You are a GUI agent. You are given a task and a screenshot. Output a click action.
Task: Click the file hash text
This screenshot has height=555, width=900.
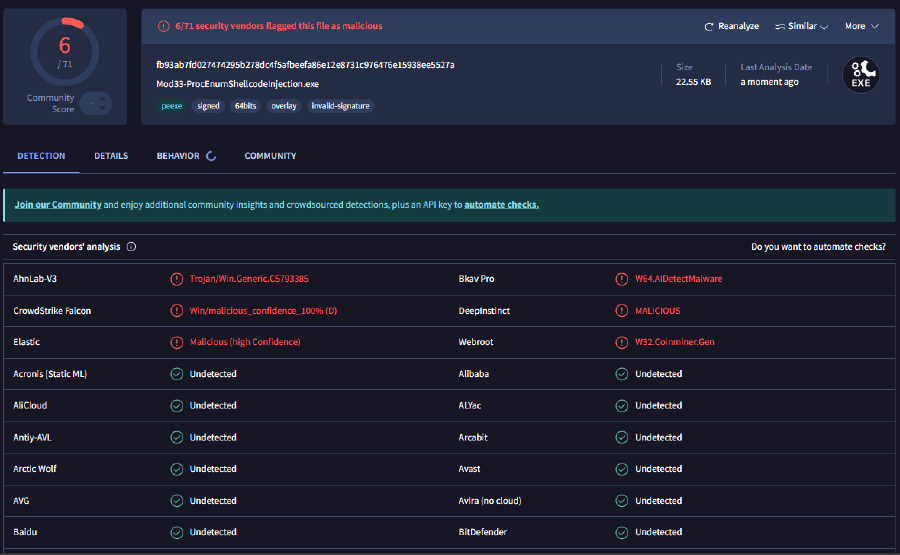pos(305,65)
